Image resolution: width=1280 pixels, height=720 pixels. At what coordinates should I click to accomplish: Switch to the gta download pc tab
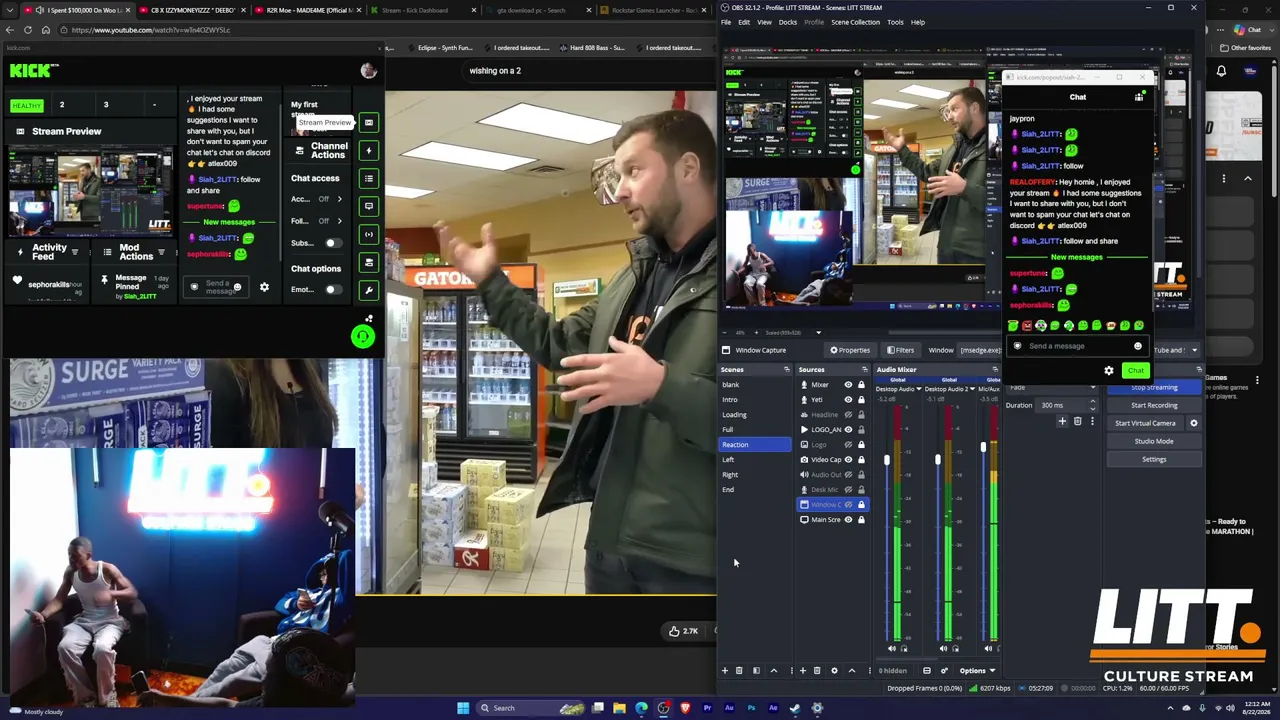point(535,10)
